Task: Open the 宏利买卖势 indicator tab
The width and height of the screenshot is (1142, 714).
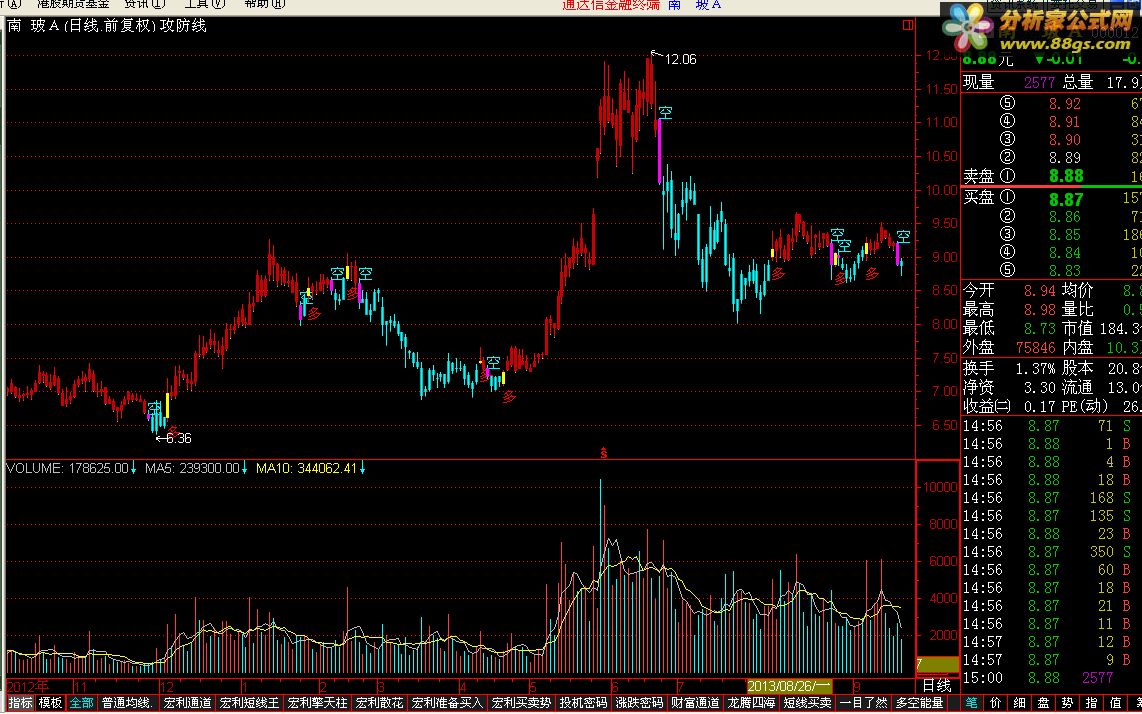Action: pyautogui.click(x=521, y=704)
